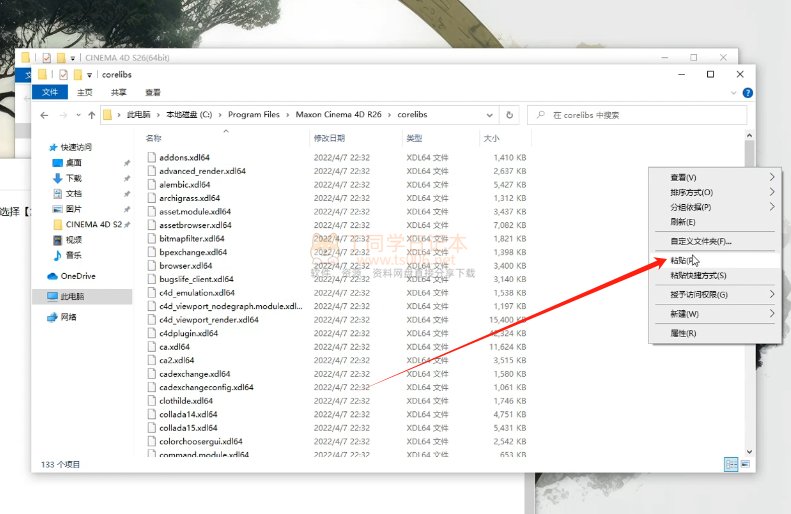The width and height of the screenshot is (791, 514).
Task: Click Program Files in the breadcrumb path
Action: pyautogui.click(x=258, y=115)
